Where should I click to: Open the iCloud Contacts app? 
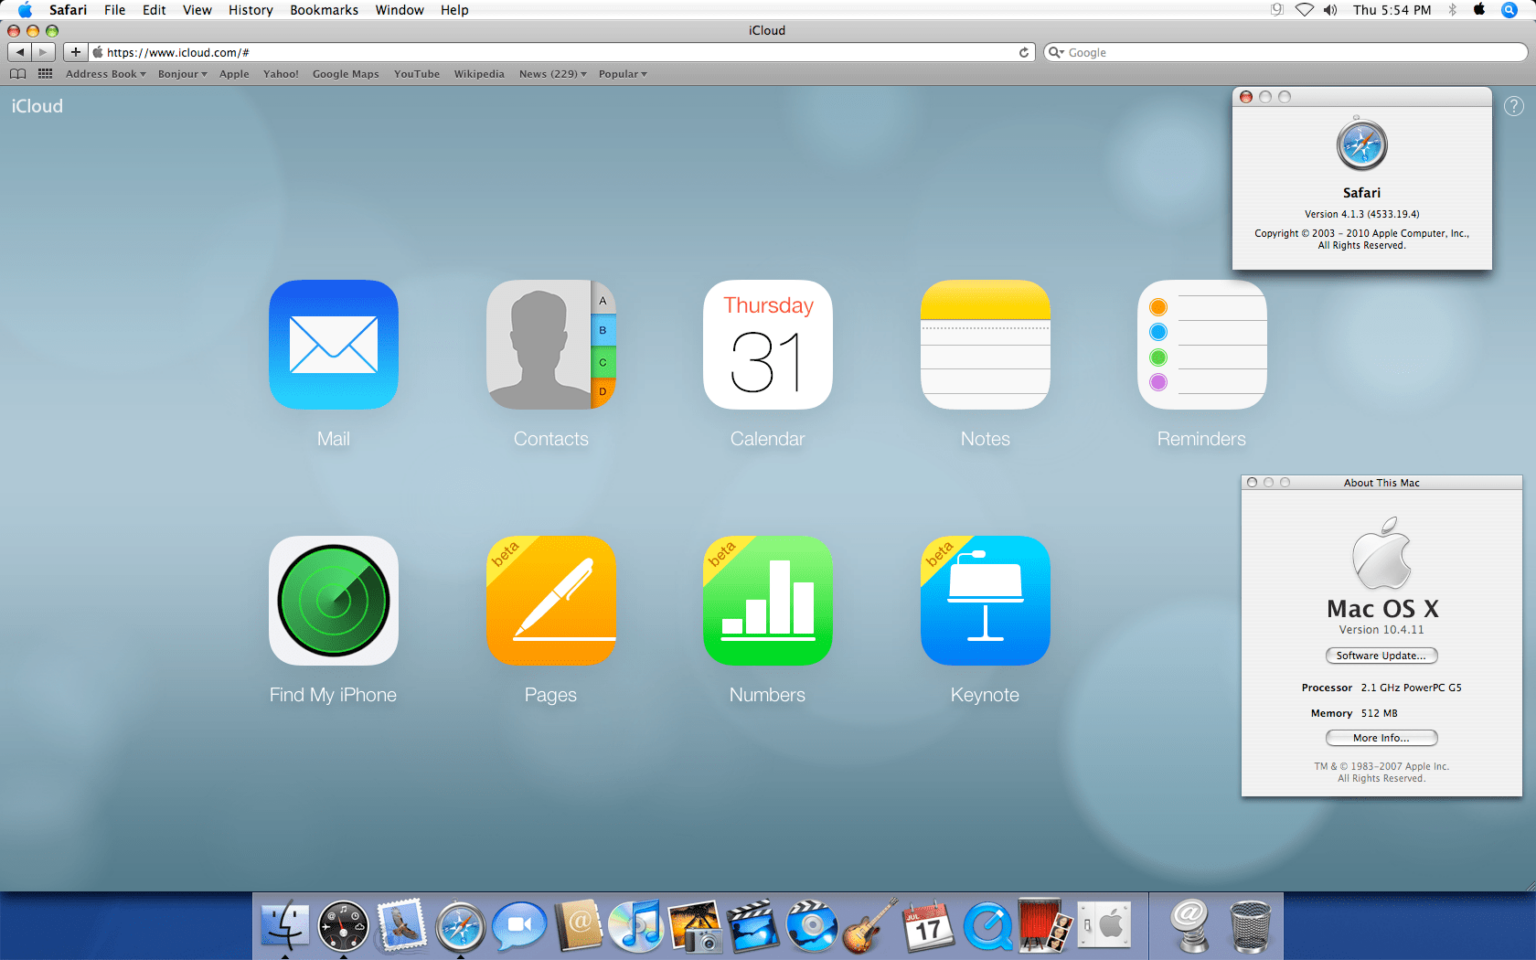click(551, 344)
